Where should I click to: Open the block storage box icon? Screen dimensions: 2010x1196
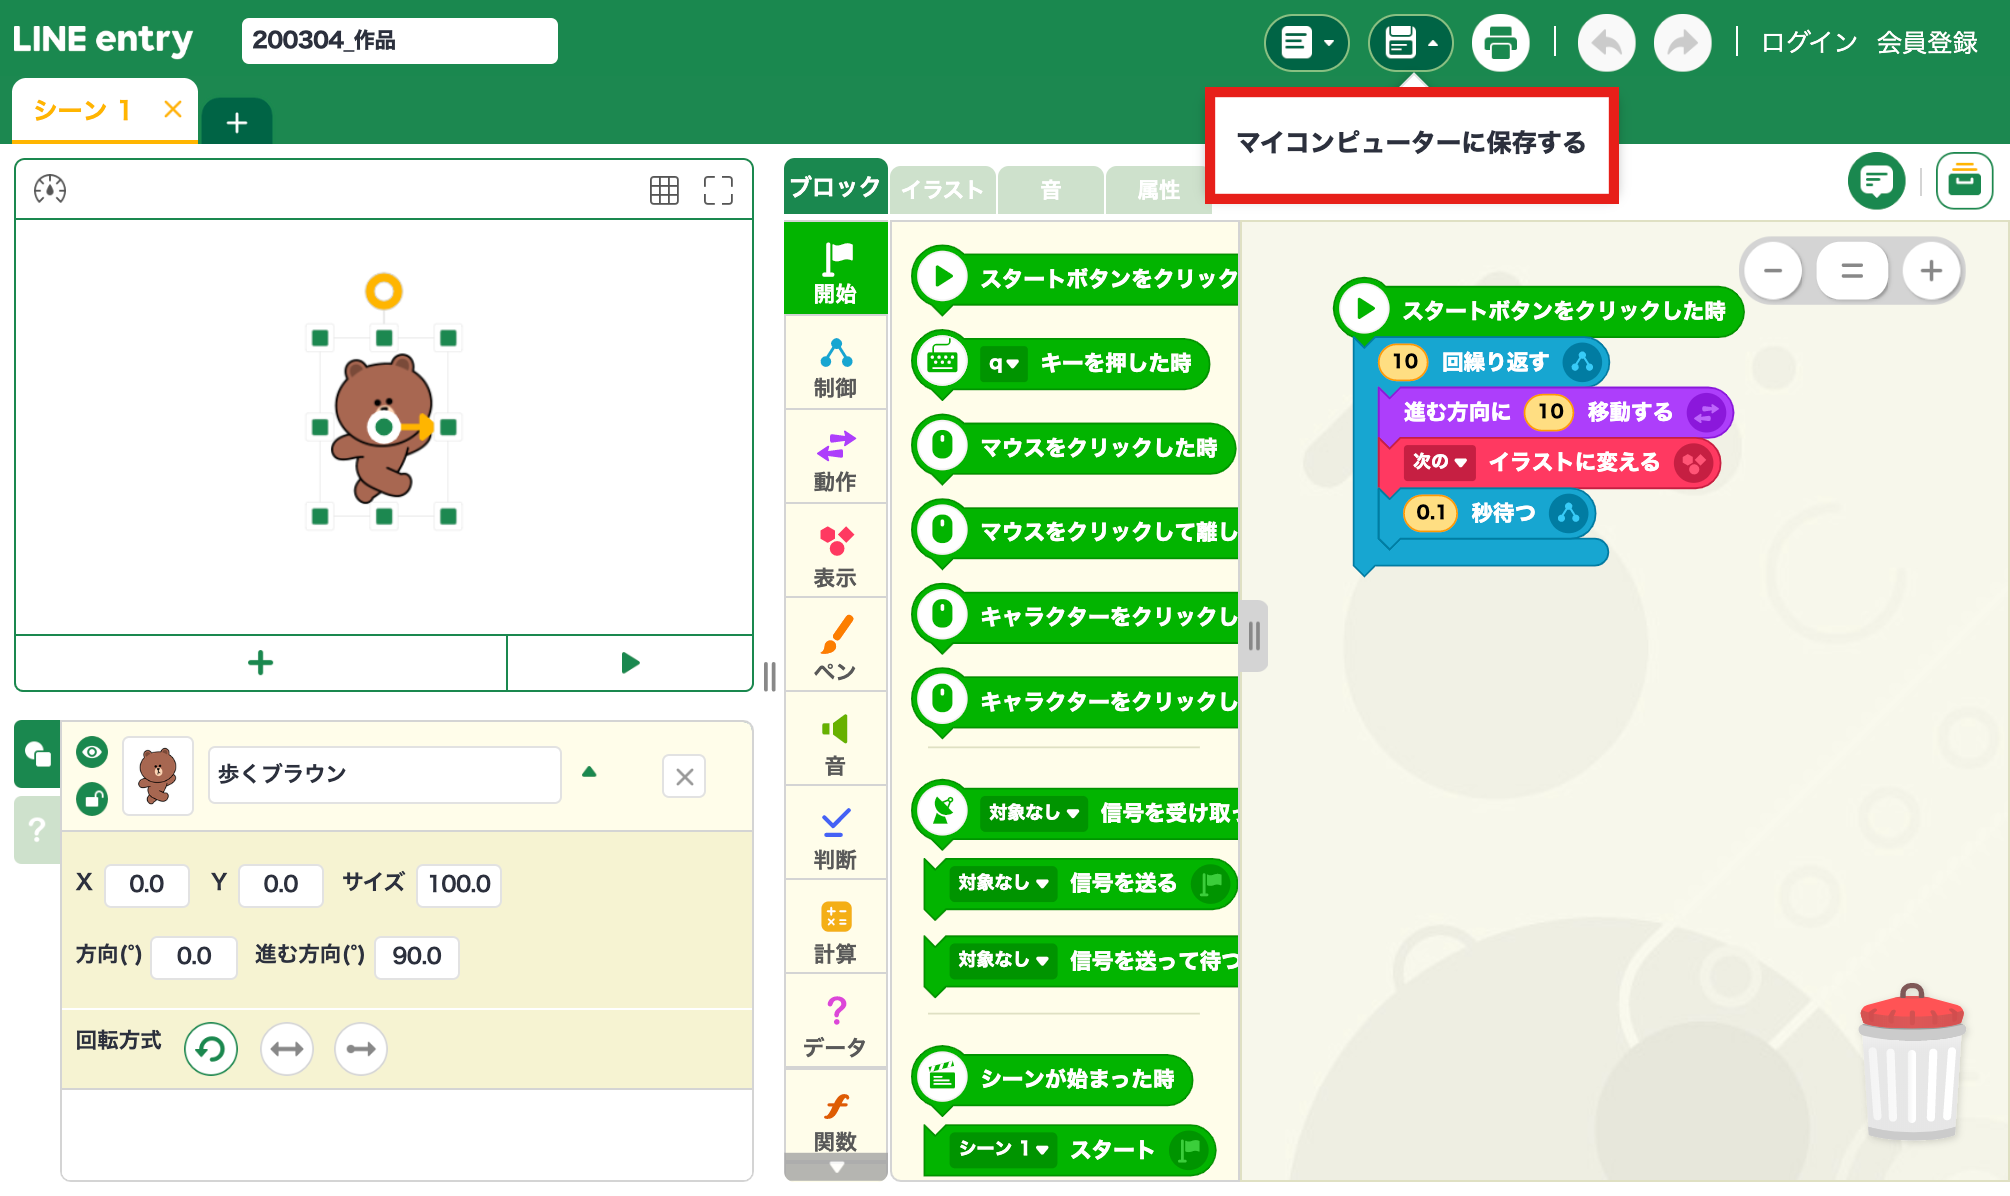1964,181
